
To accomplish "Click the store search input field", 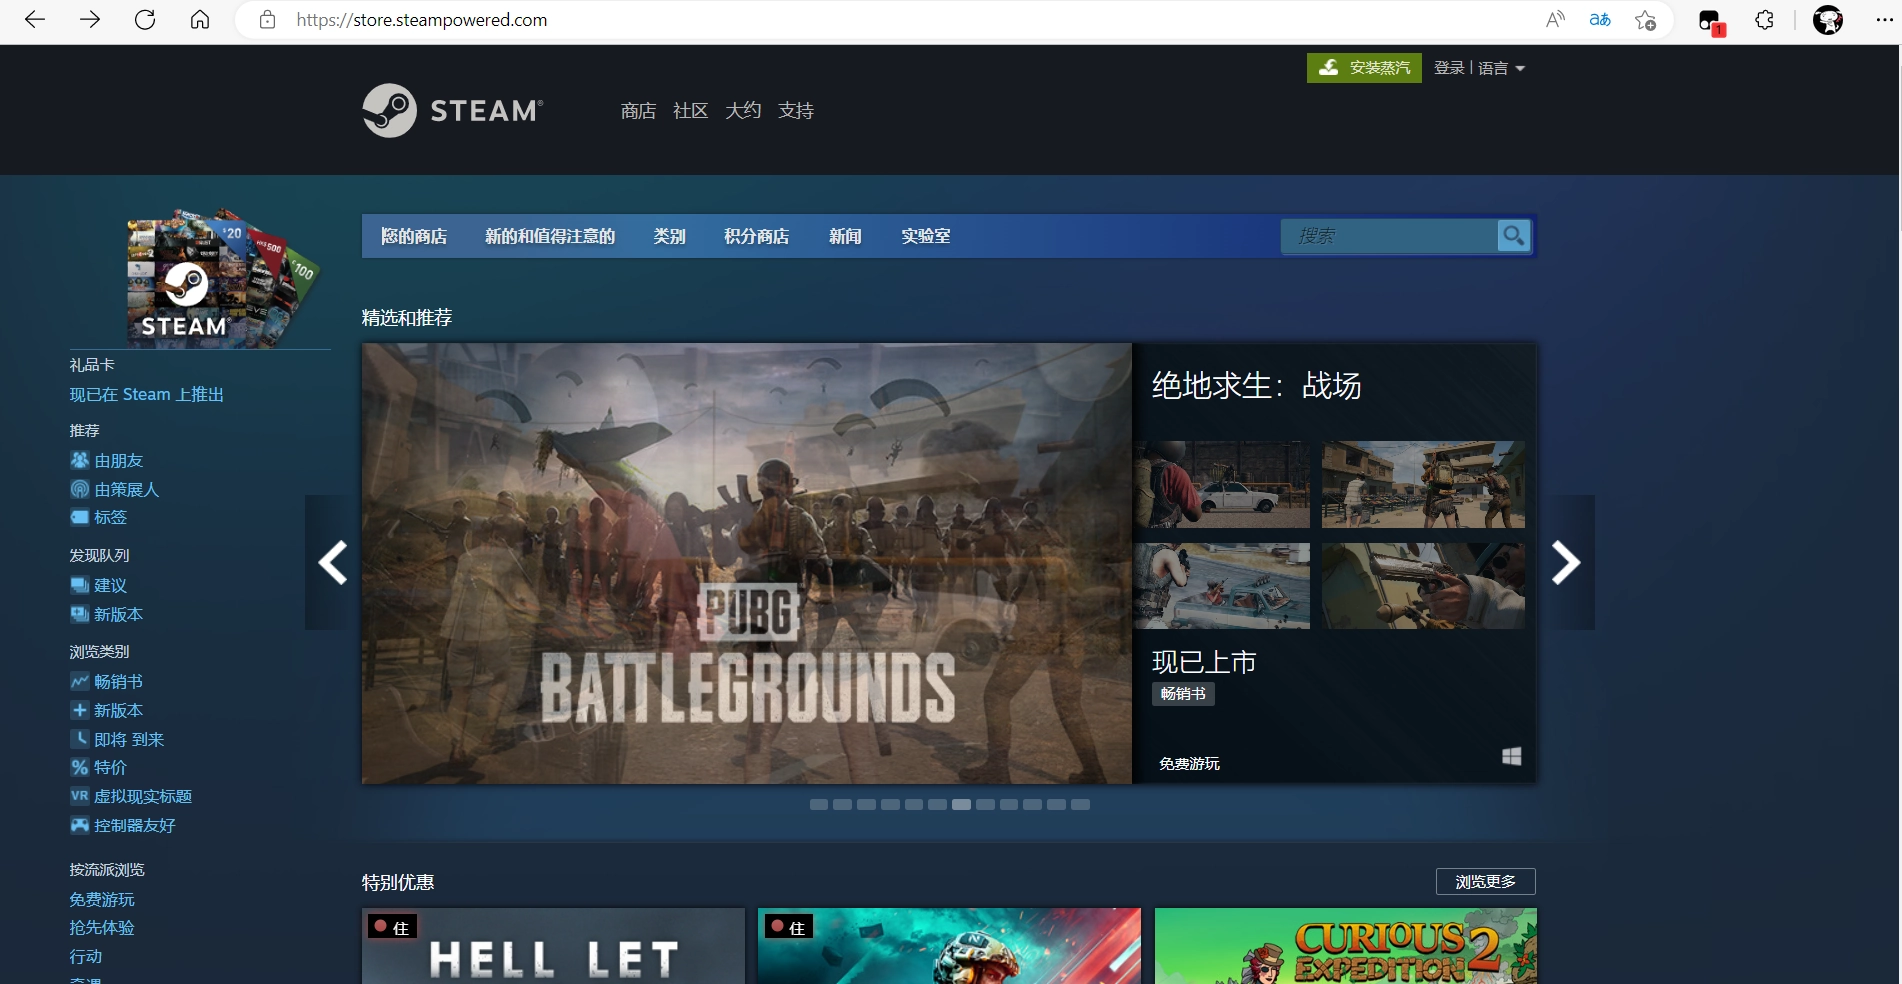I will pyautogui.click(x=1390, y=236).
